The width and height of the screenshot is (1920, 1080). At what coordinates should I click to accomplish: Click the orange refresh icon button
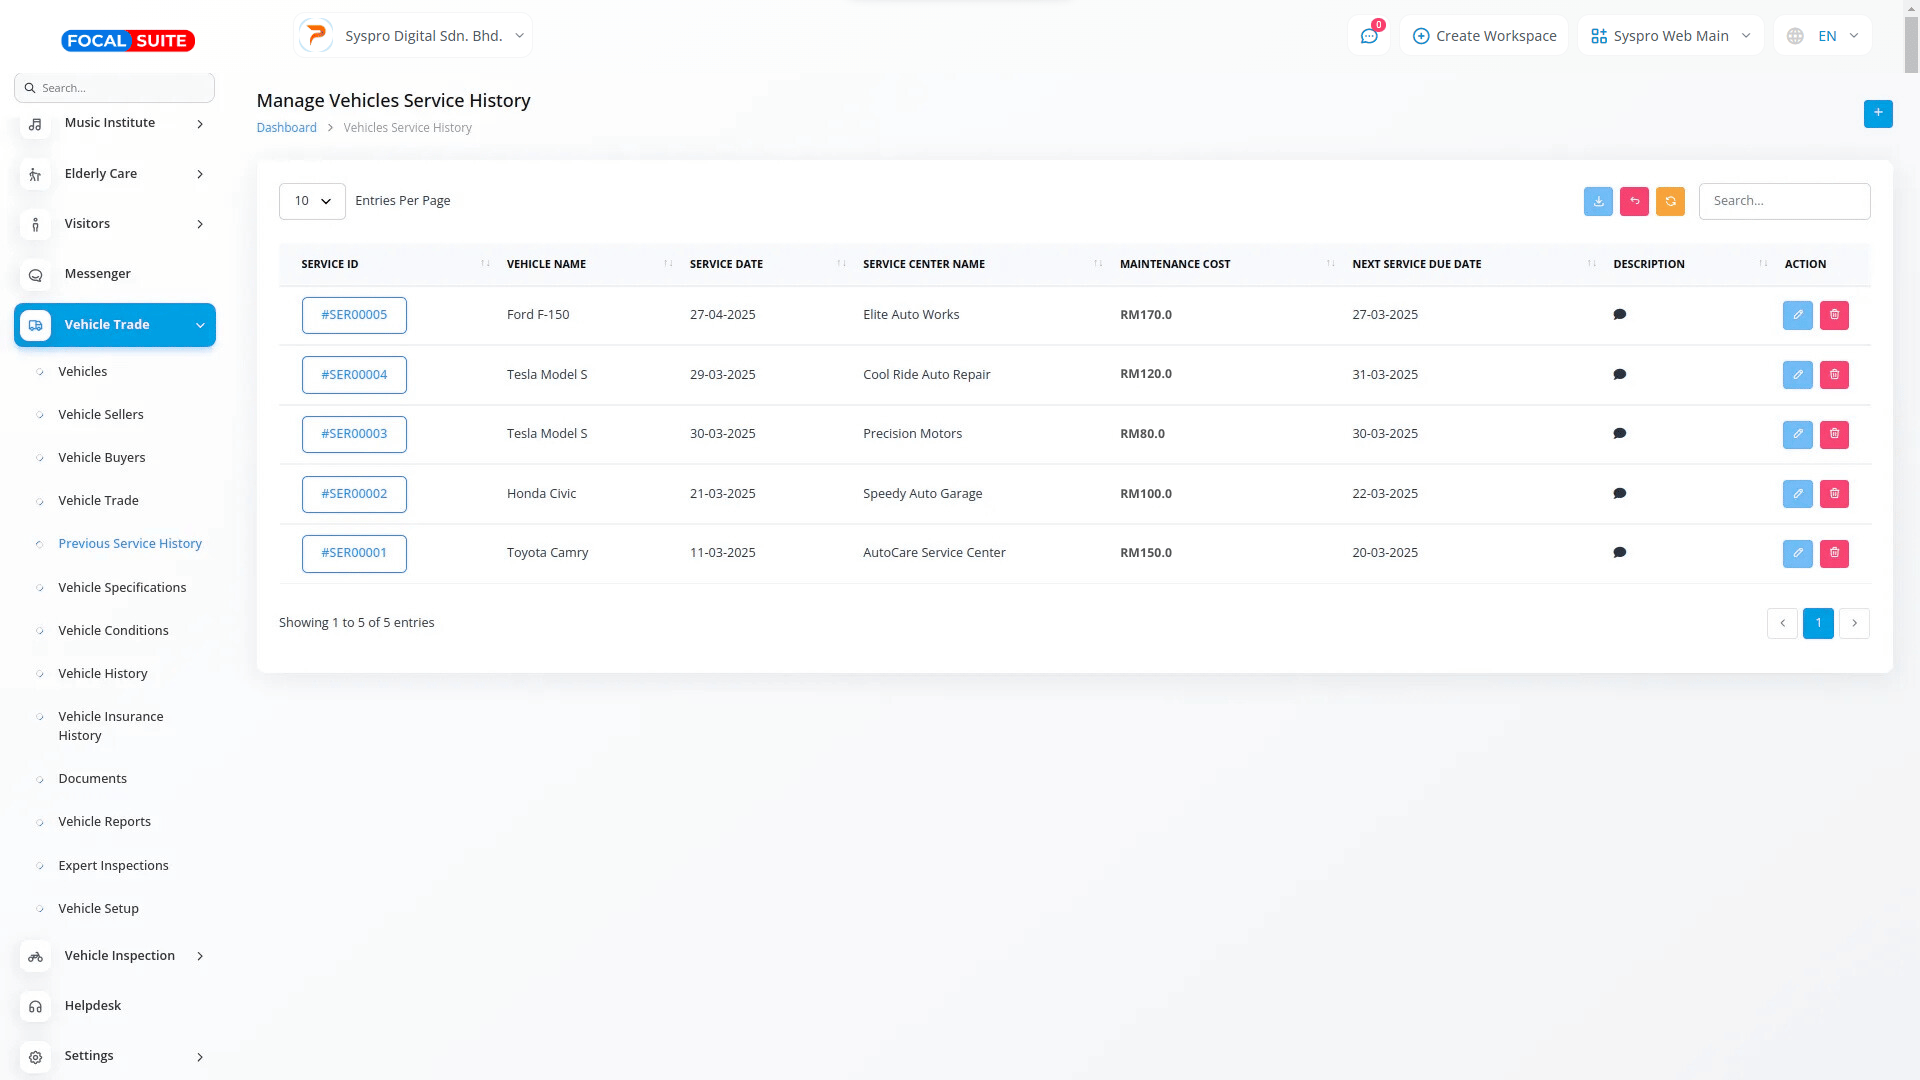pos(1670,201)
